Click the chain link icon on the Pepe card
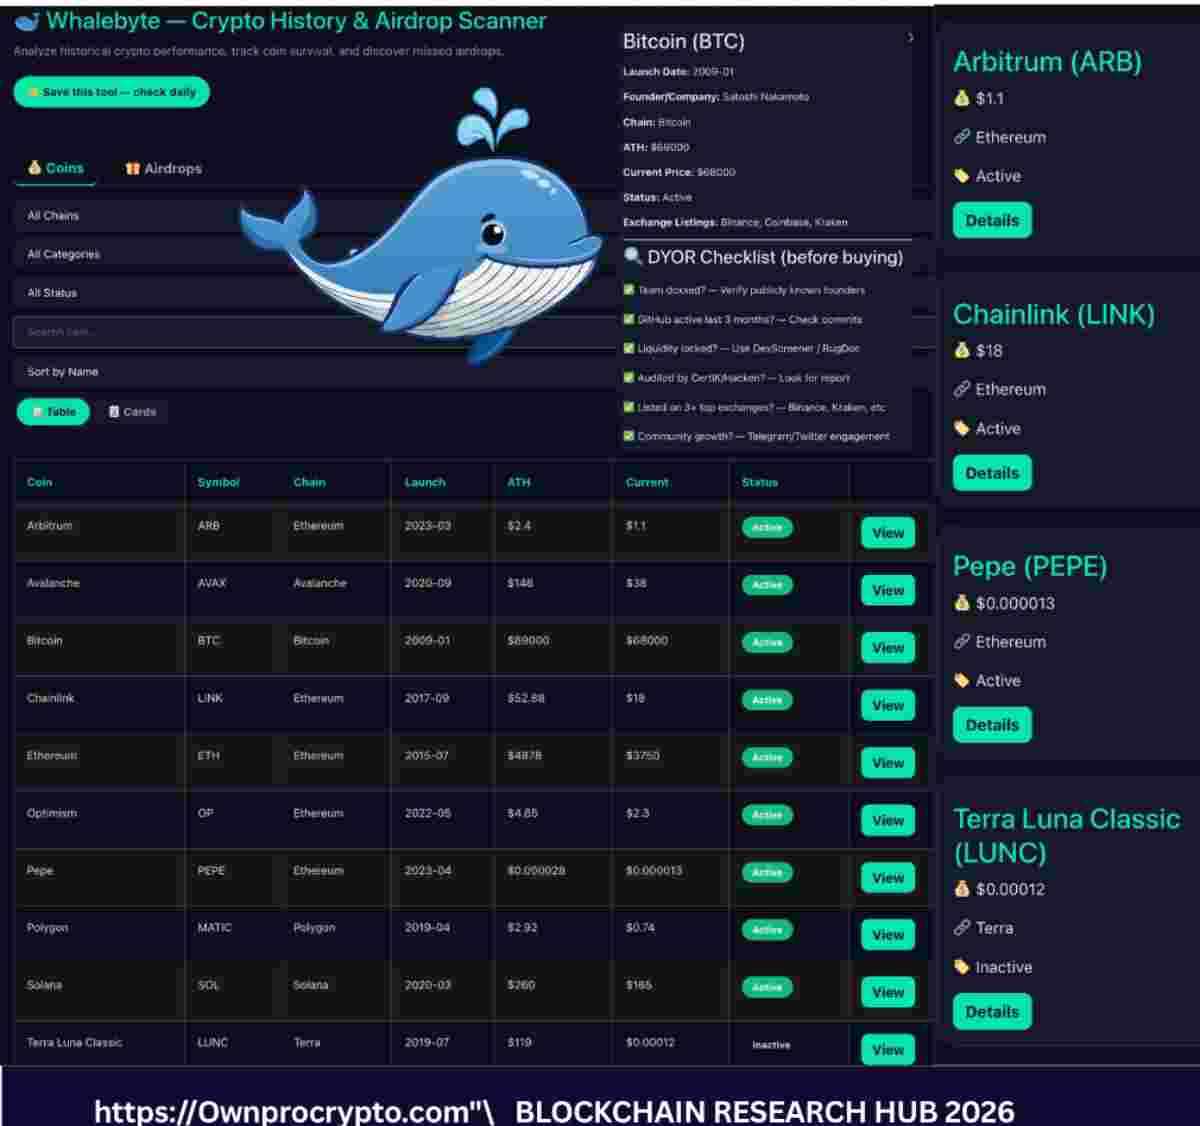Image resolution: width=1200 pixels, height=1126 pixels. click(962, 642)
